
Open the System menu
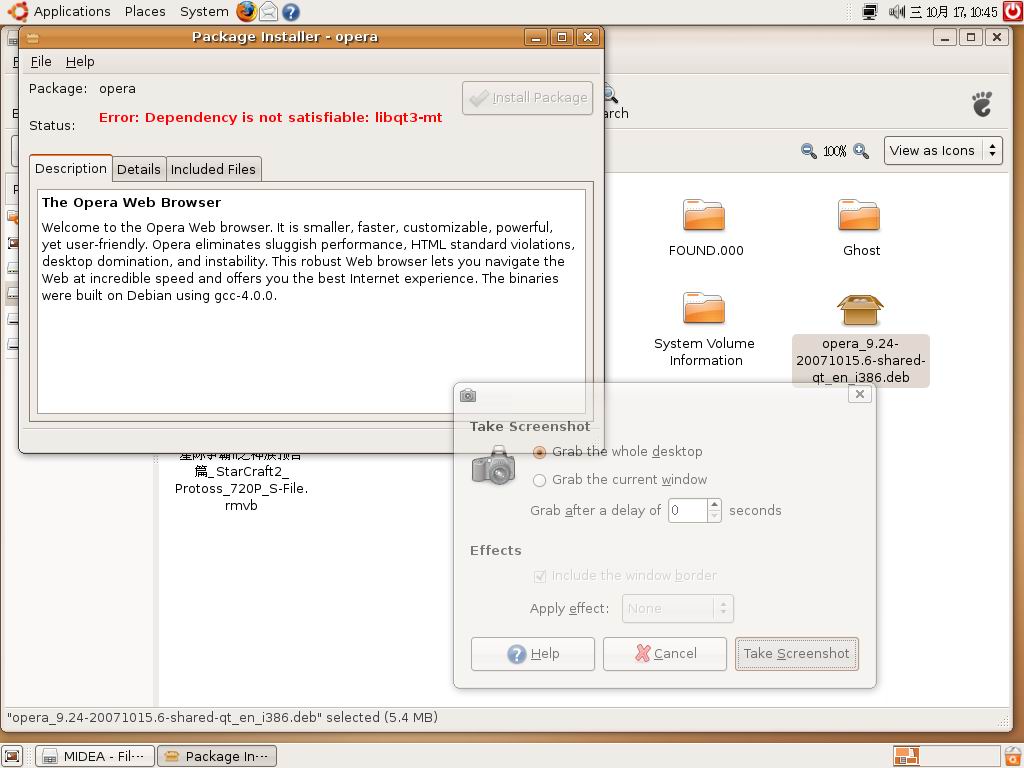tap(204, 12)
